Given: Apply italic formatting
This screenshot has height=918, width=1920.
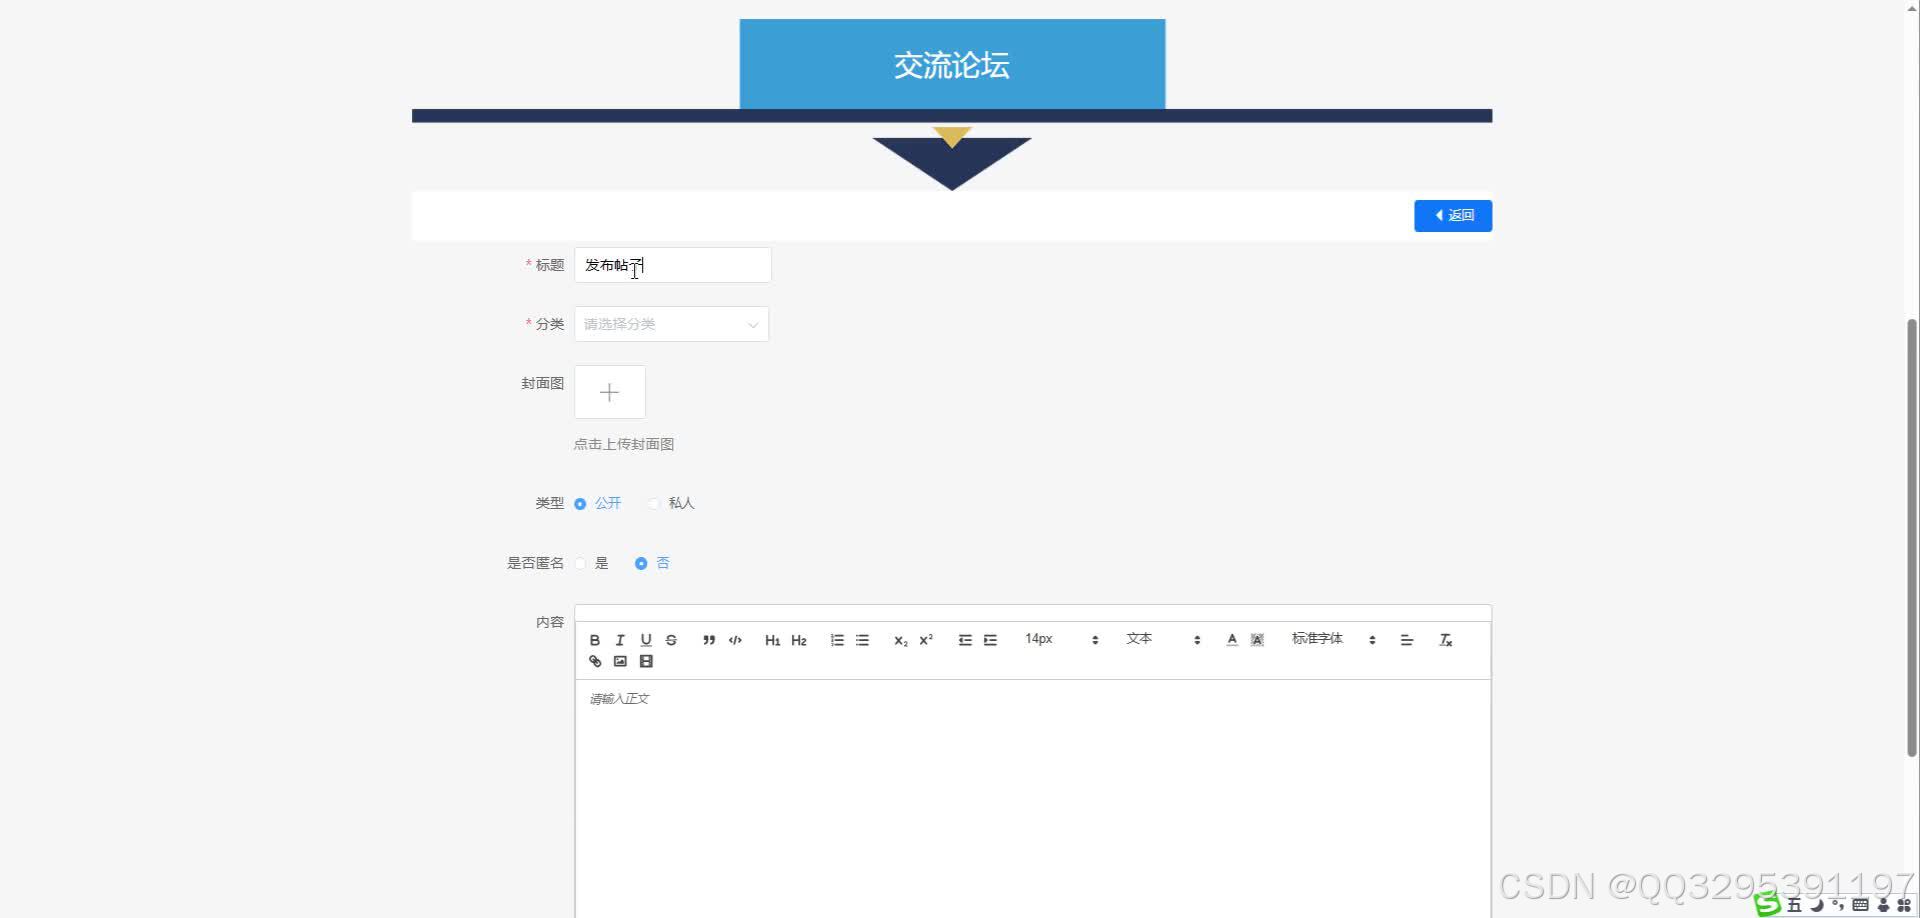Looking at the screenshot, I should 620,639.
